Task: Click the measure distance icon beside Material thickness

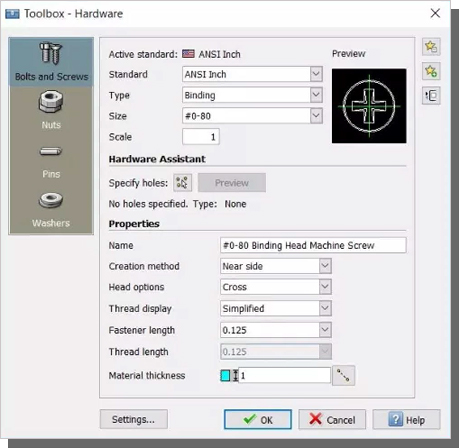Action: click(x=343, y=375)
